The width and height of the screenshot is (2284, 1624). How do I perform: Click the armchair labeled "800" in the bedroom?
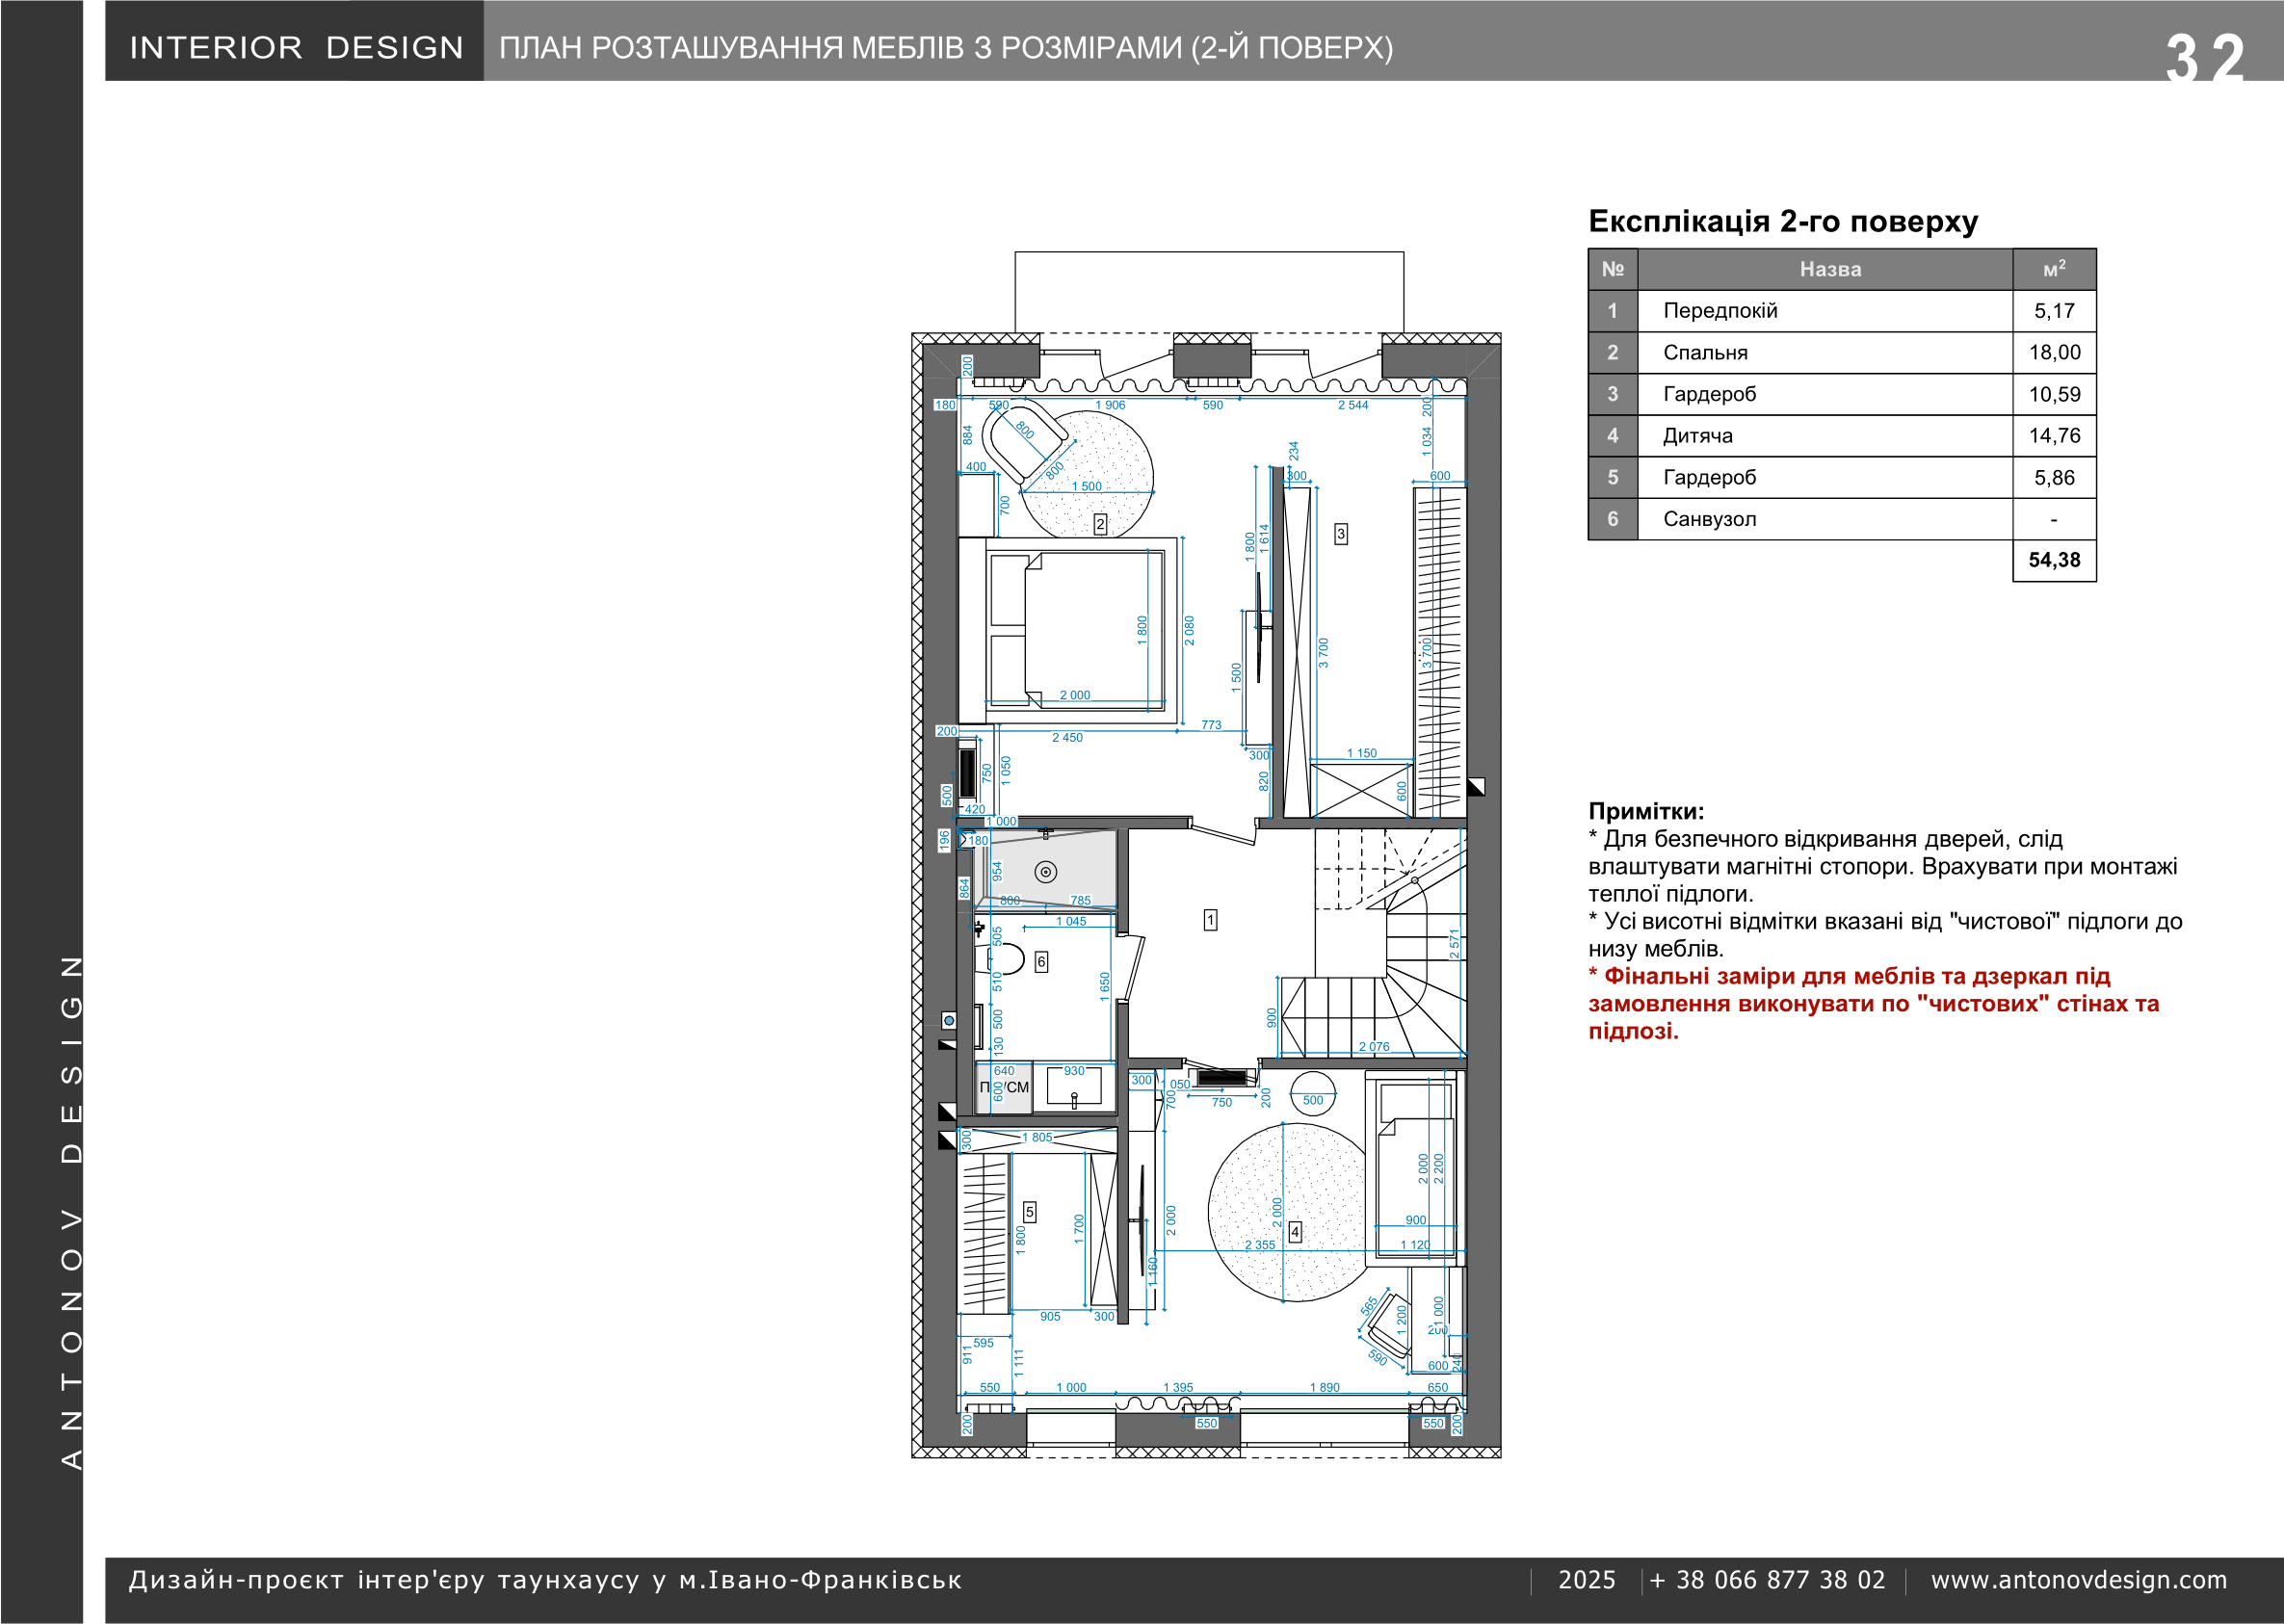tap(1025, 443)
